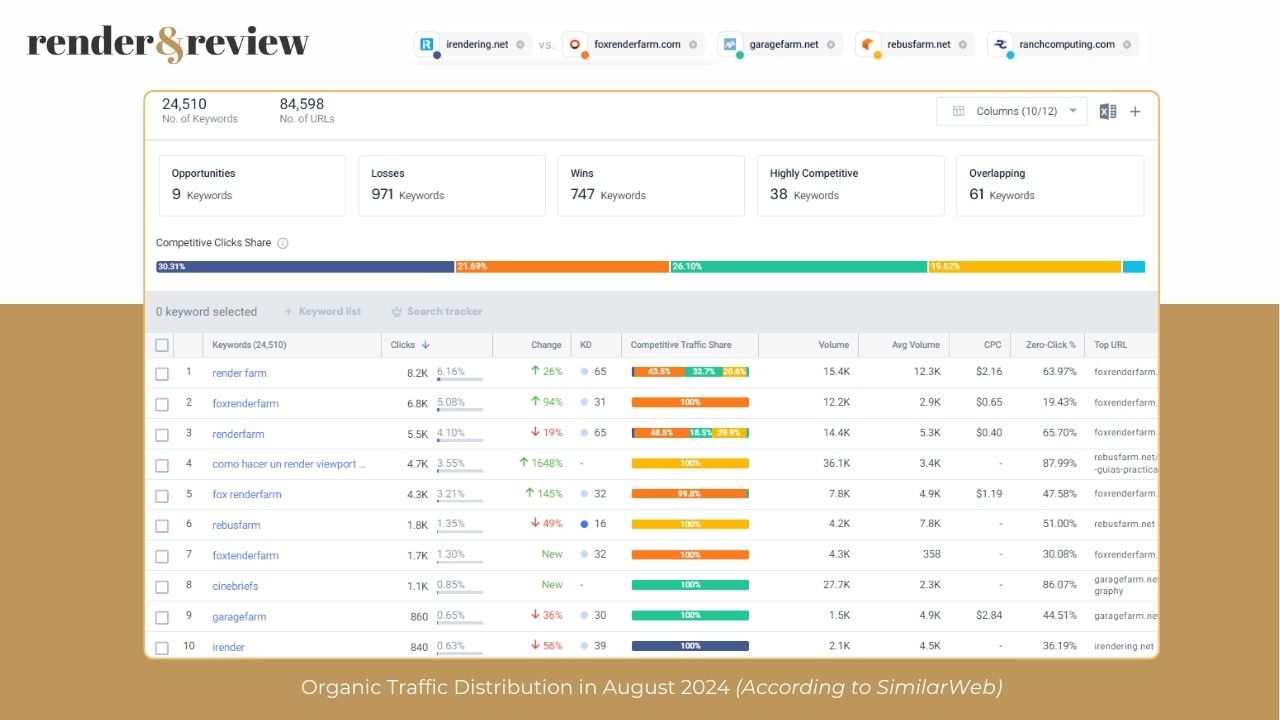Click the yellow 19.62% clicks share segment

1025,267
